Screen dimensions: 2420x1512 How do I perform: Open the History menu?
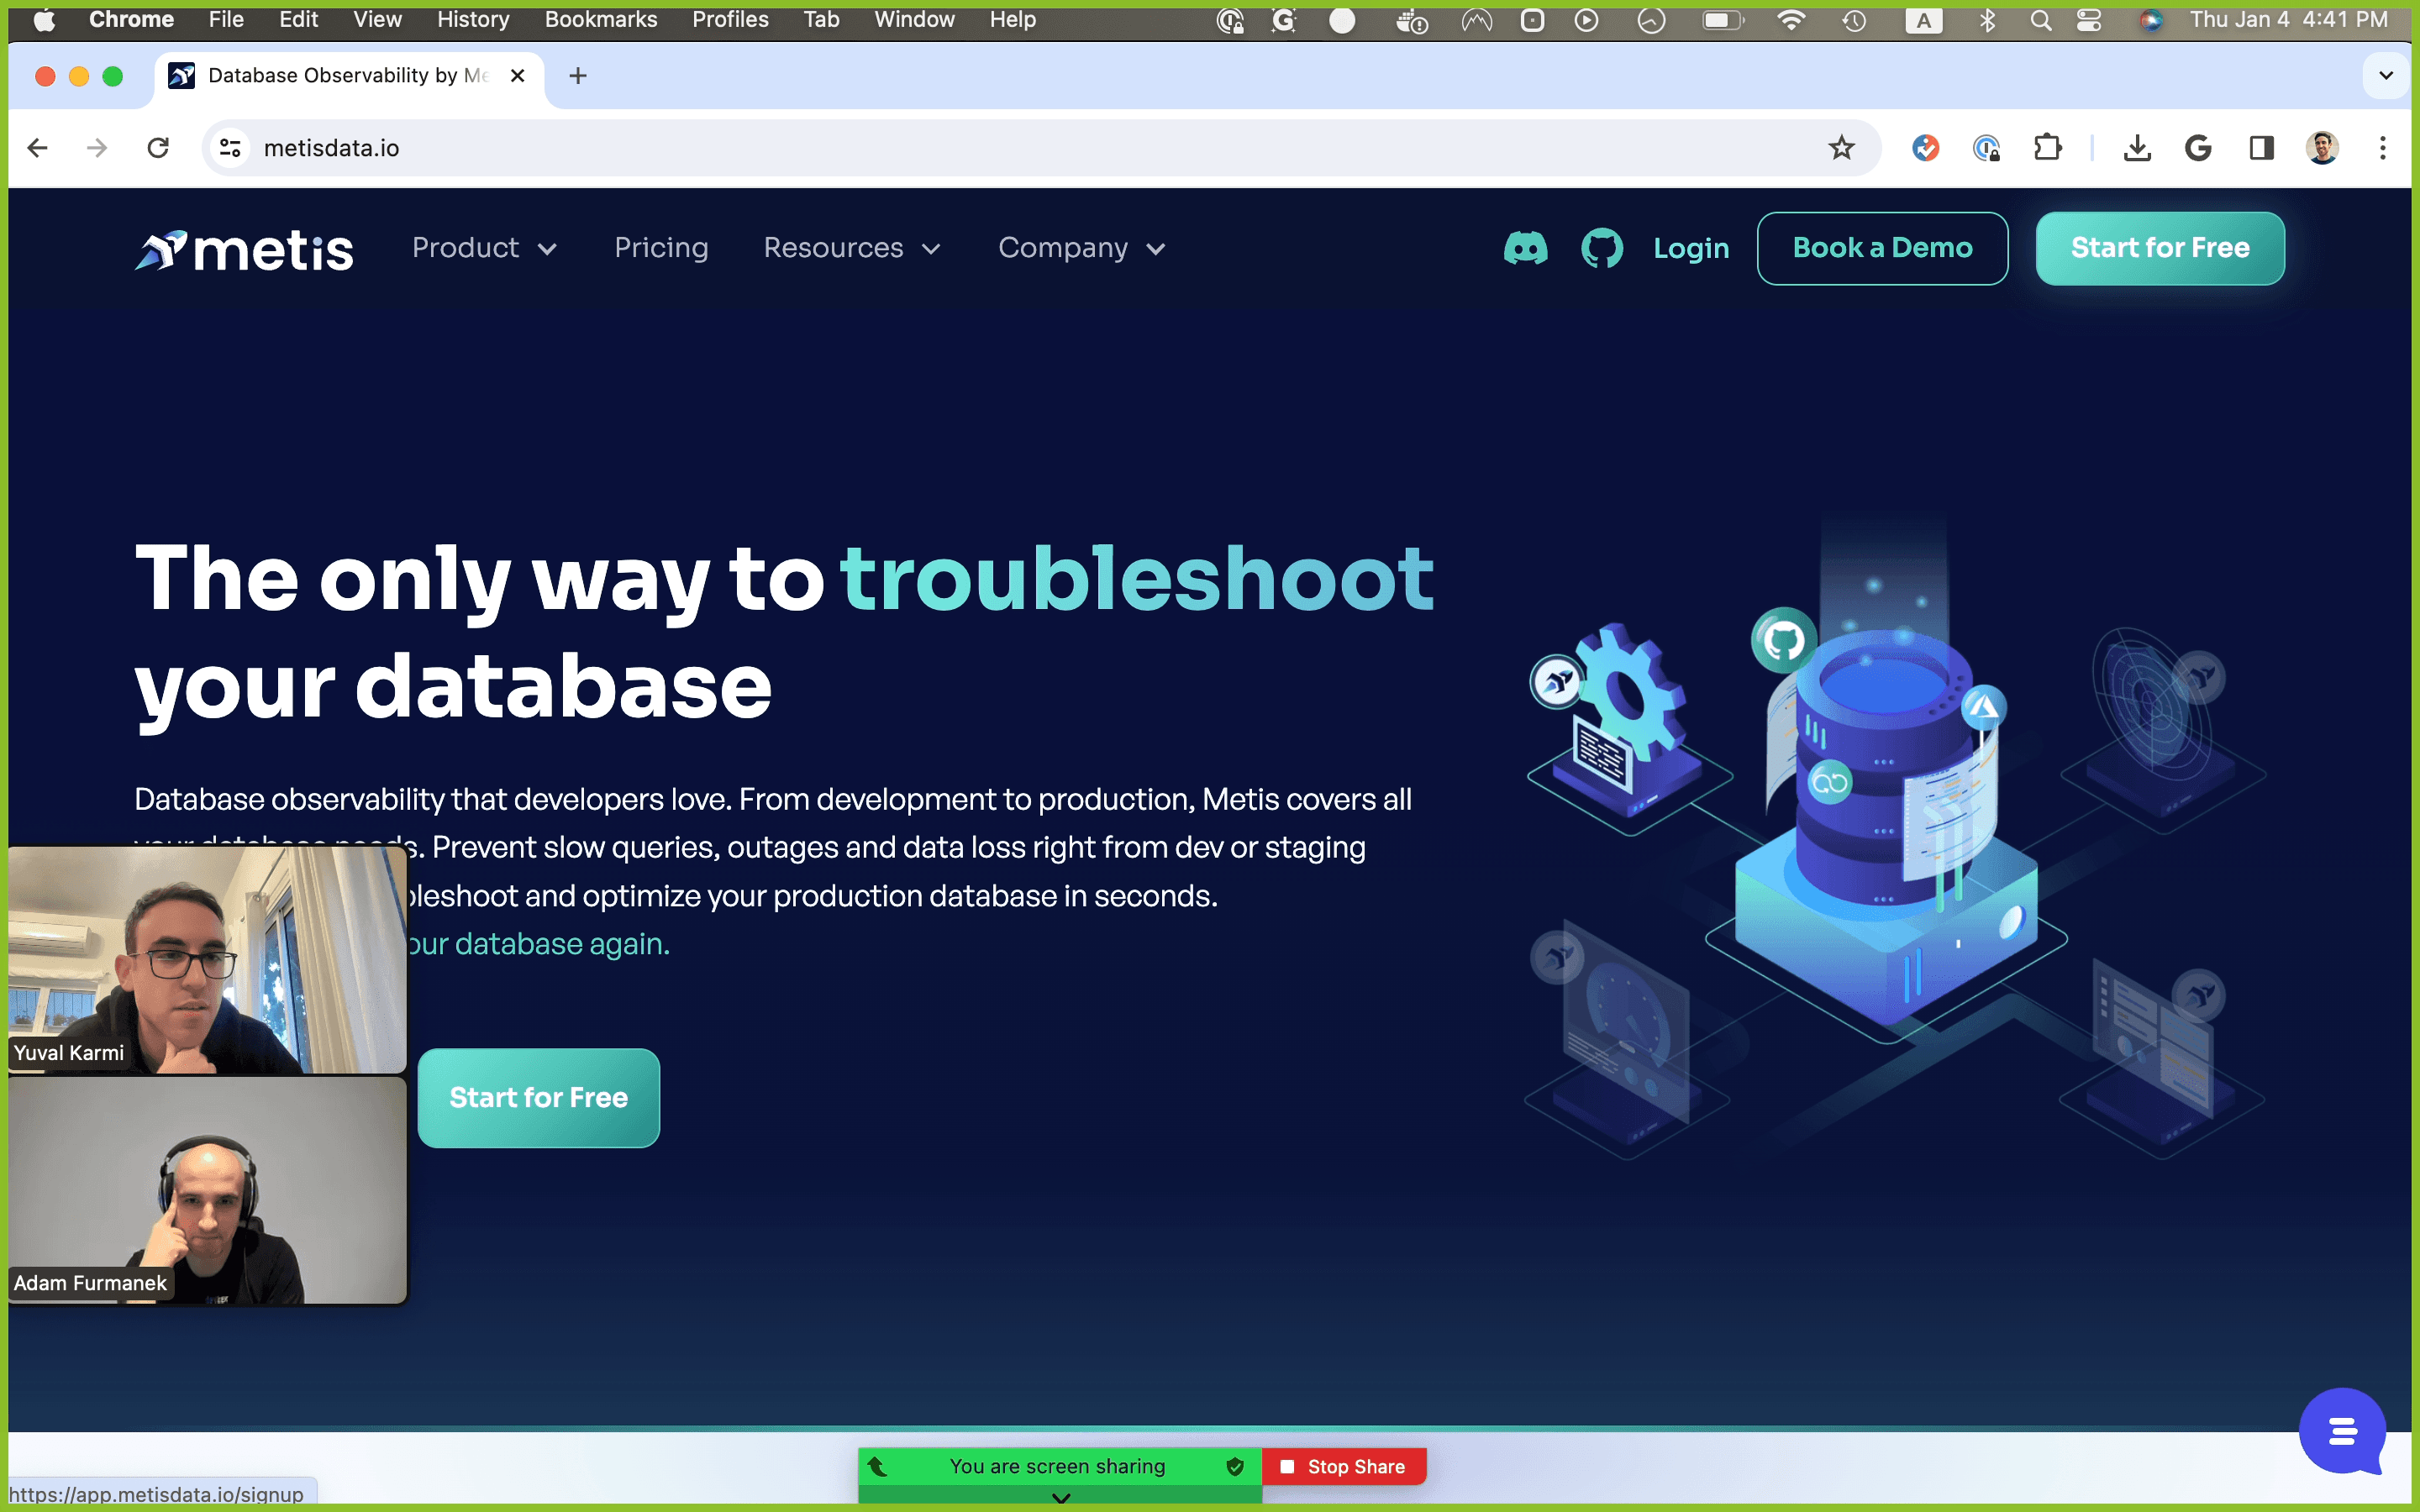pos(473,20)
